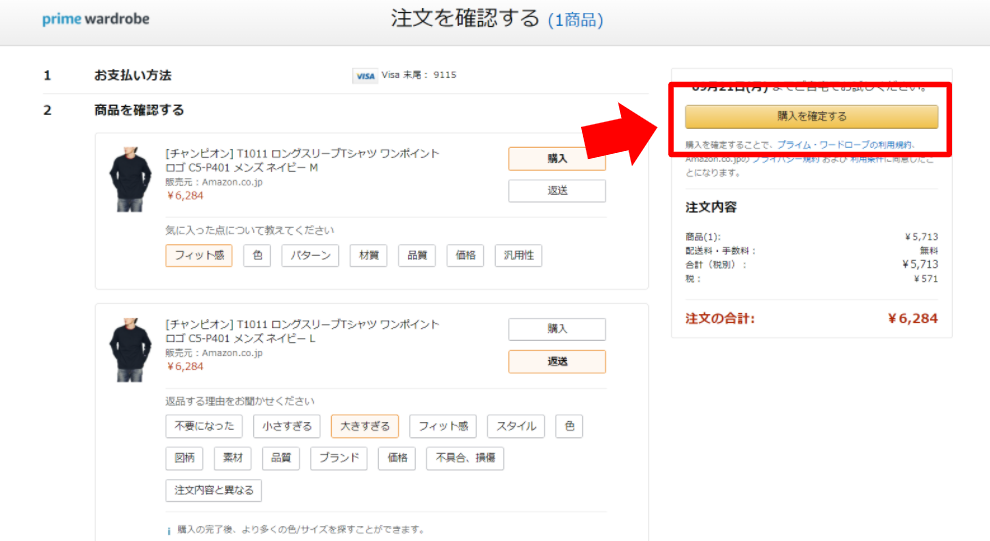
Task: Pick 品質 return reason for L shirt
Action: tap(281, 458)
